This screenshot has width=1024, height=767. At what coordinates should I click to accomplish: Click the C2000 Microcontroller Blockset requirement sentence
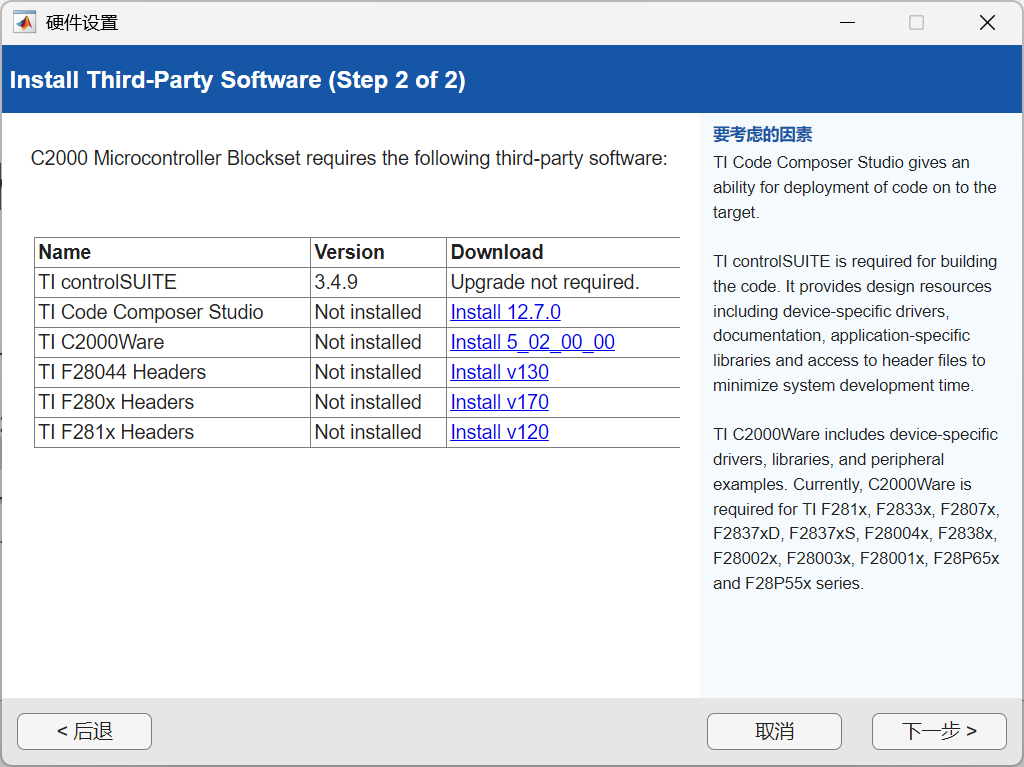349,158
